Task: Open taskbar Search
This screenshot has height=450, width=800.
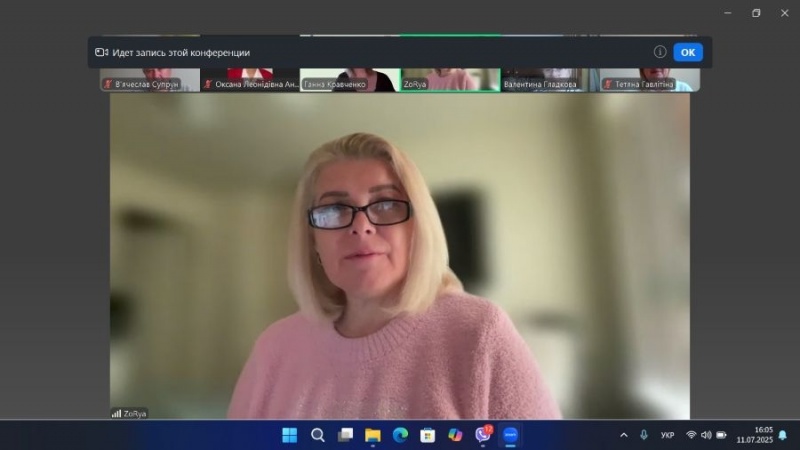Action: coord(317,435)
